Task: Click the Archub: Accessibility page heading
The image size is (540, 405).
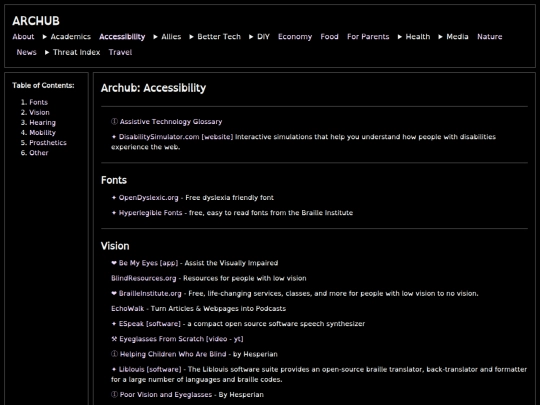Action: click(x=153, y=88)
